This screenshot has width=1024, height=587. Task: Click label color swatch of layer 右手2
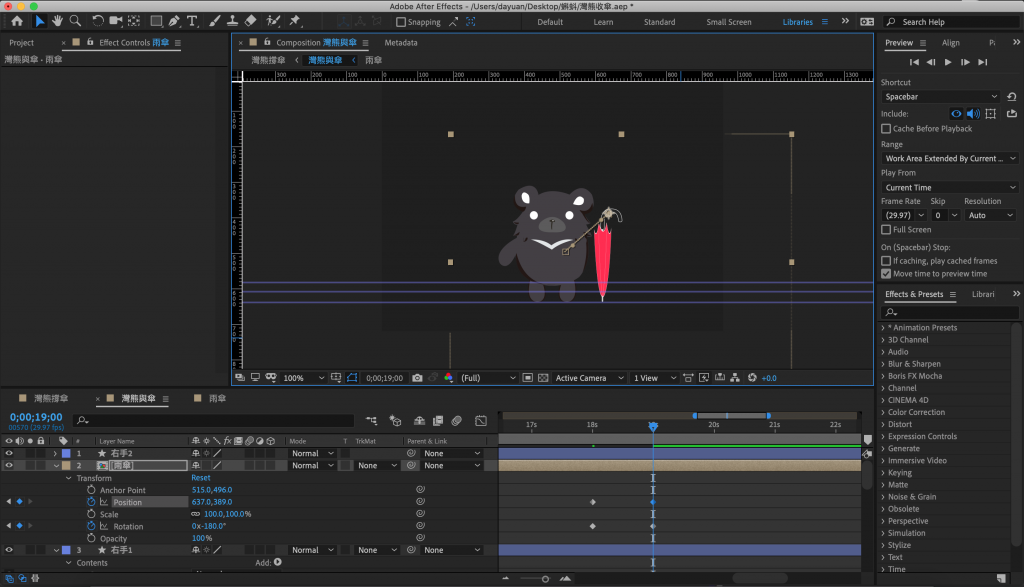click(66, 453)
